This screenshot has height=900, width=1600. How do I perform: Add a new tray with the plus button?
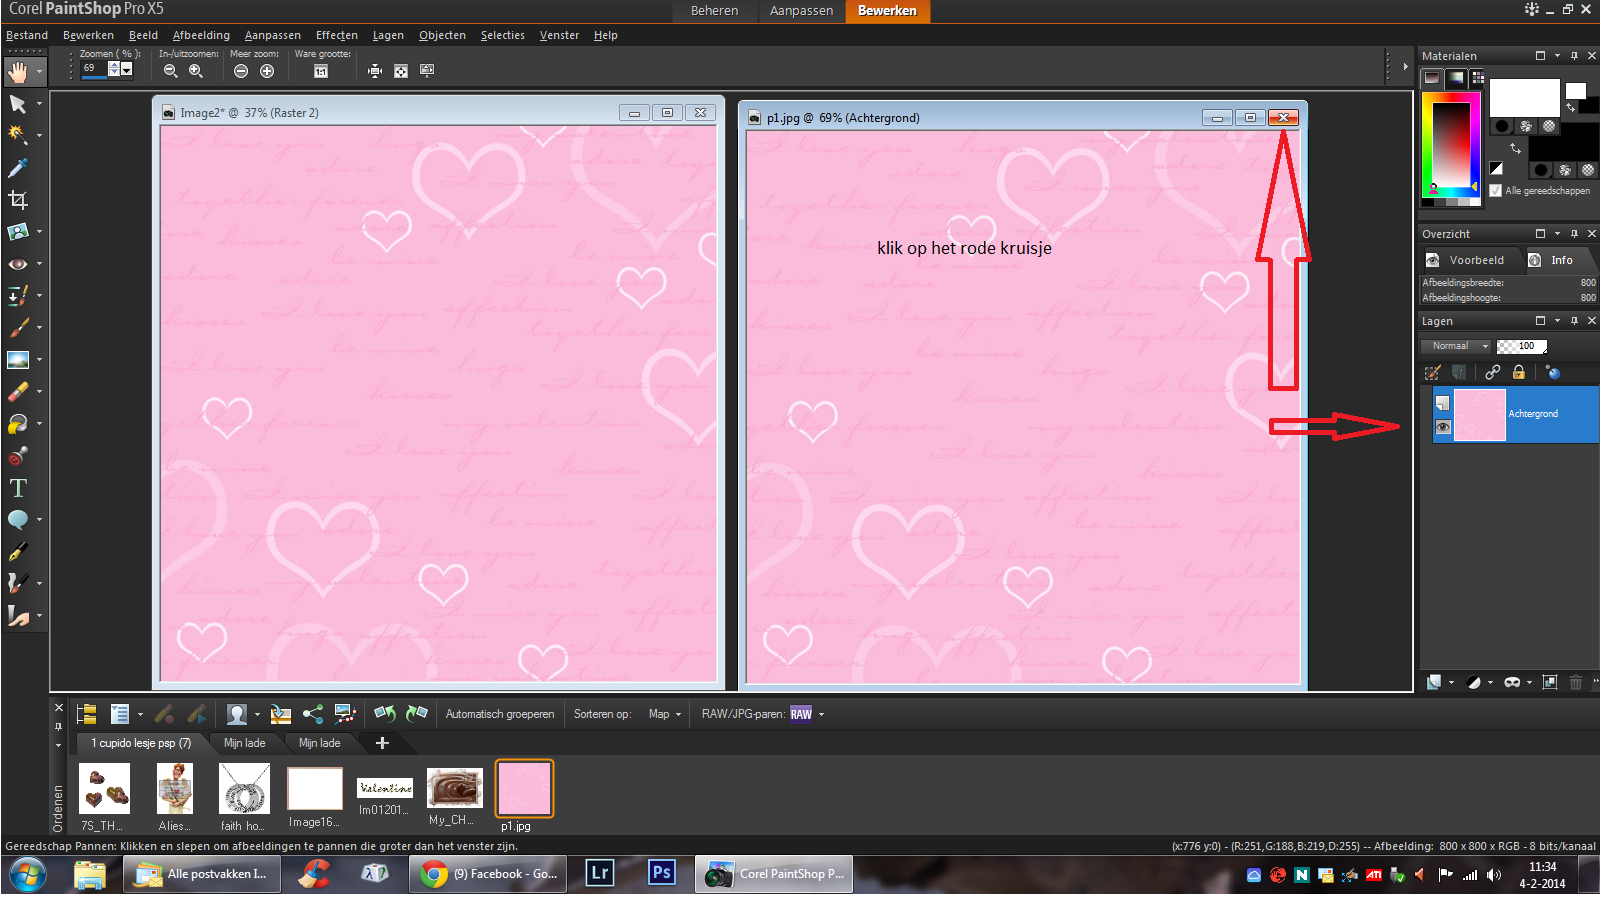382,743
